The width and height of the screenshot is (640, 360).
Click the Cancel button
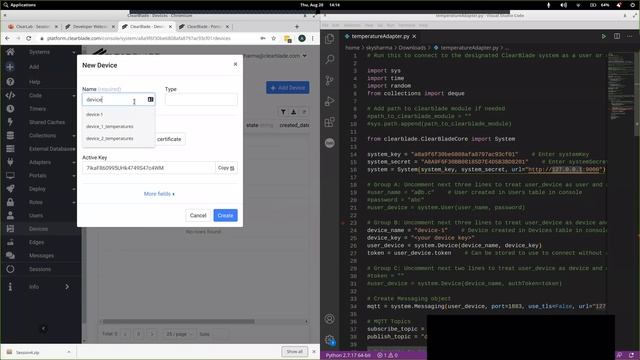(198, 215)
